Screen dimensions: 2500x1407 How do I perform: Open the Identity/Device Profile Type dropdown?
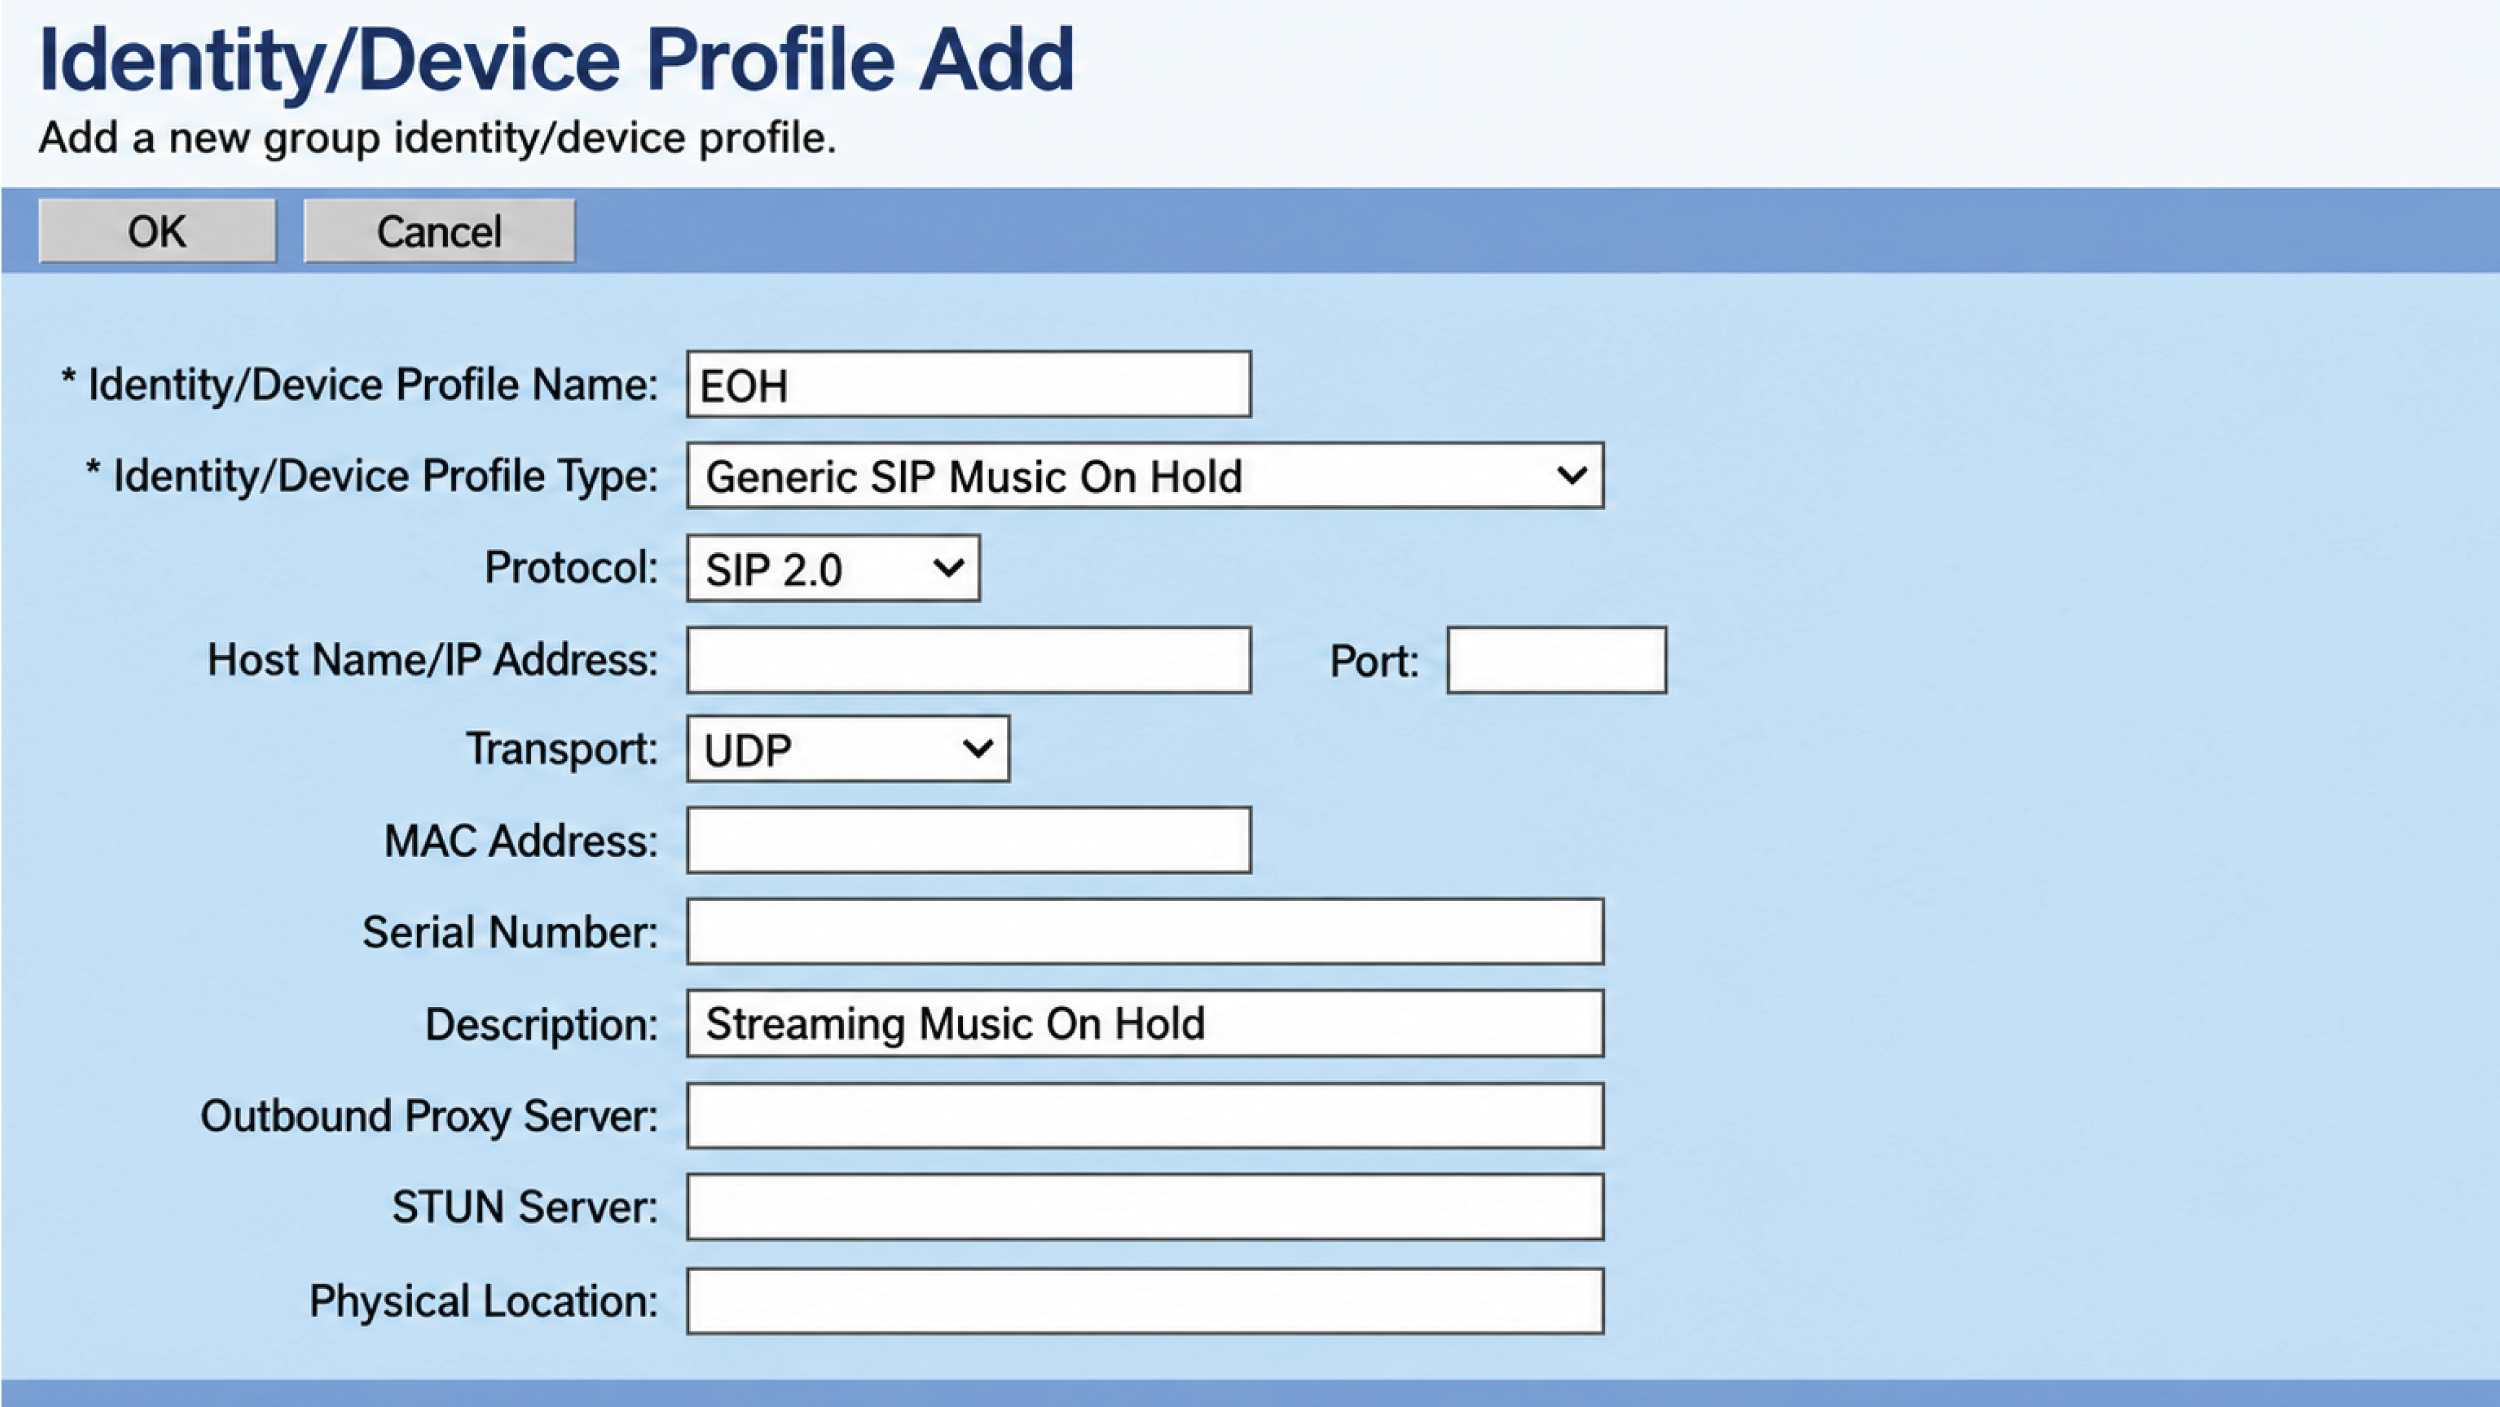coord(1145,476)
